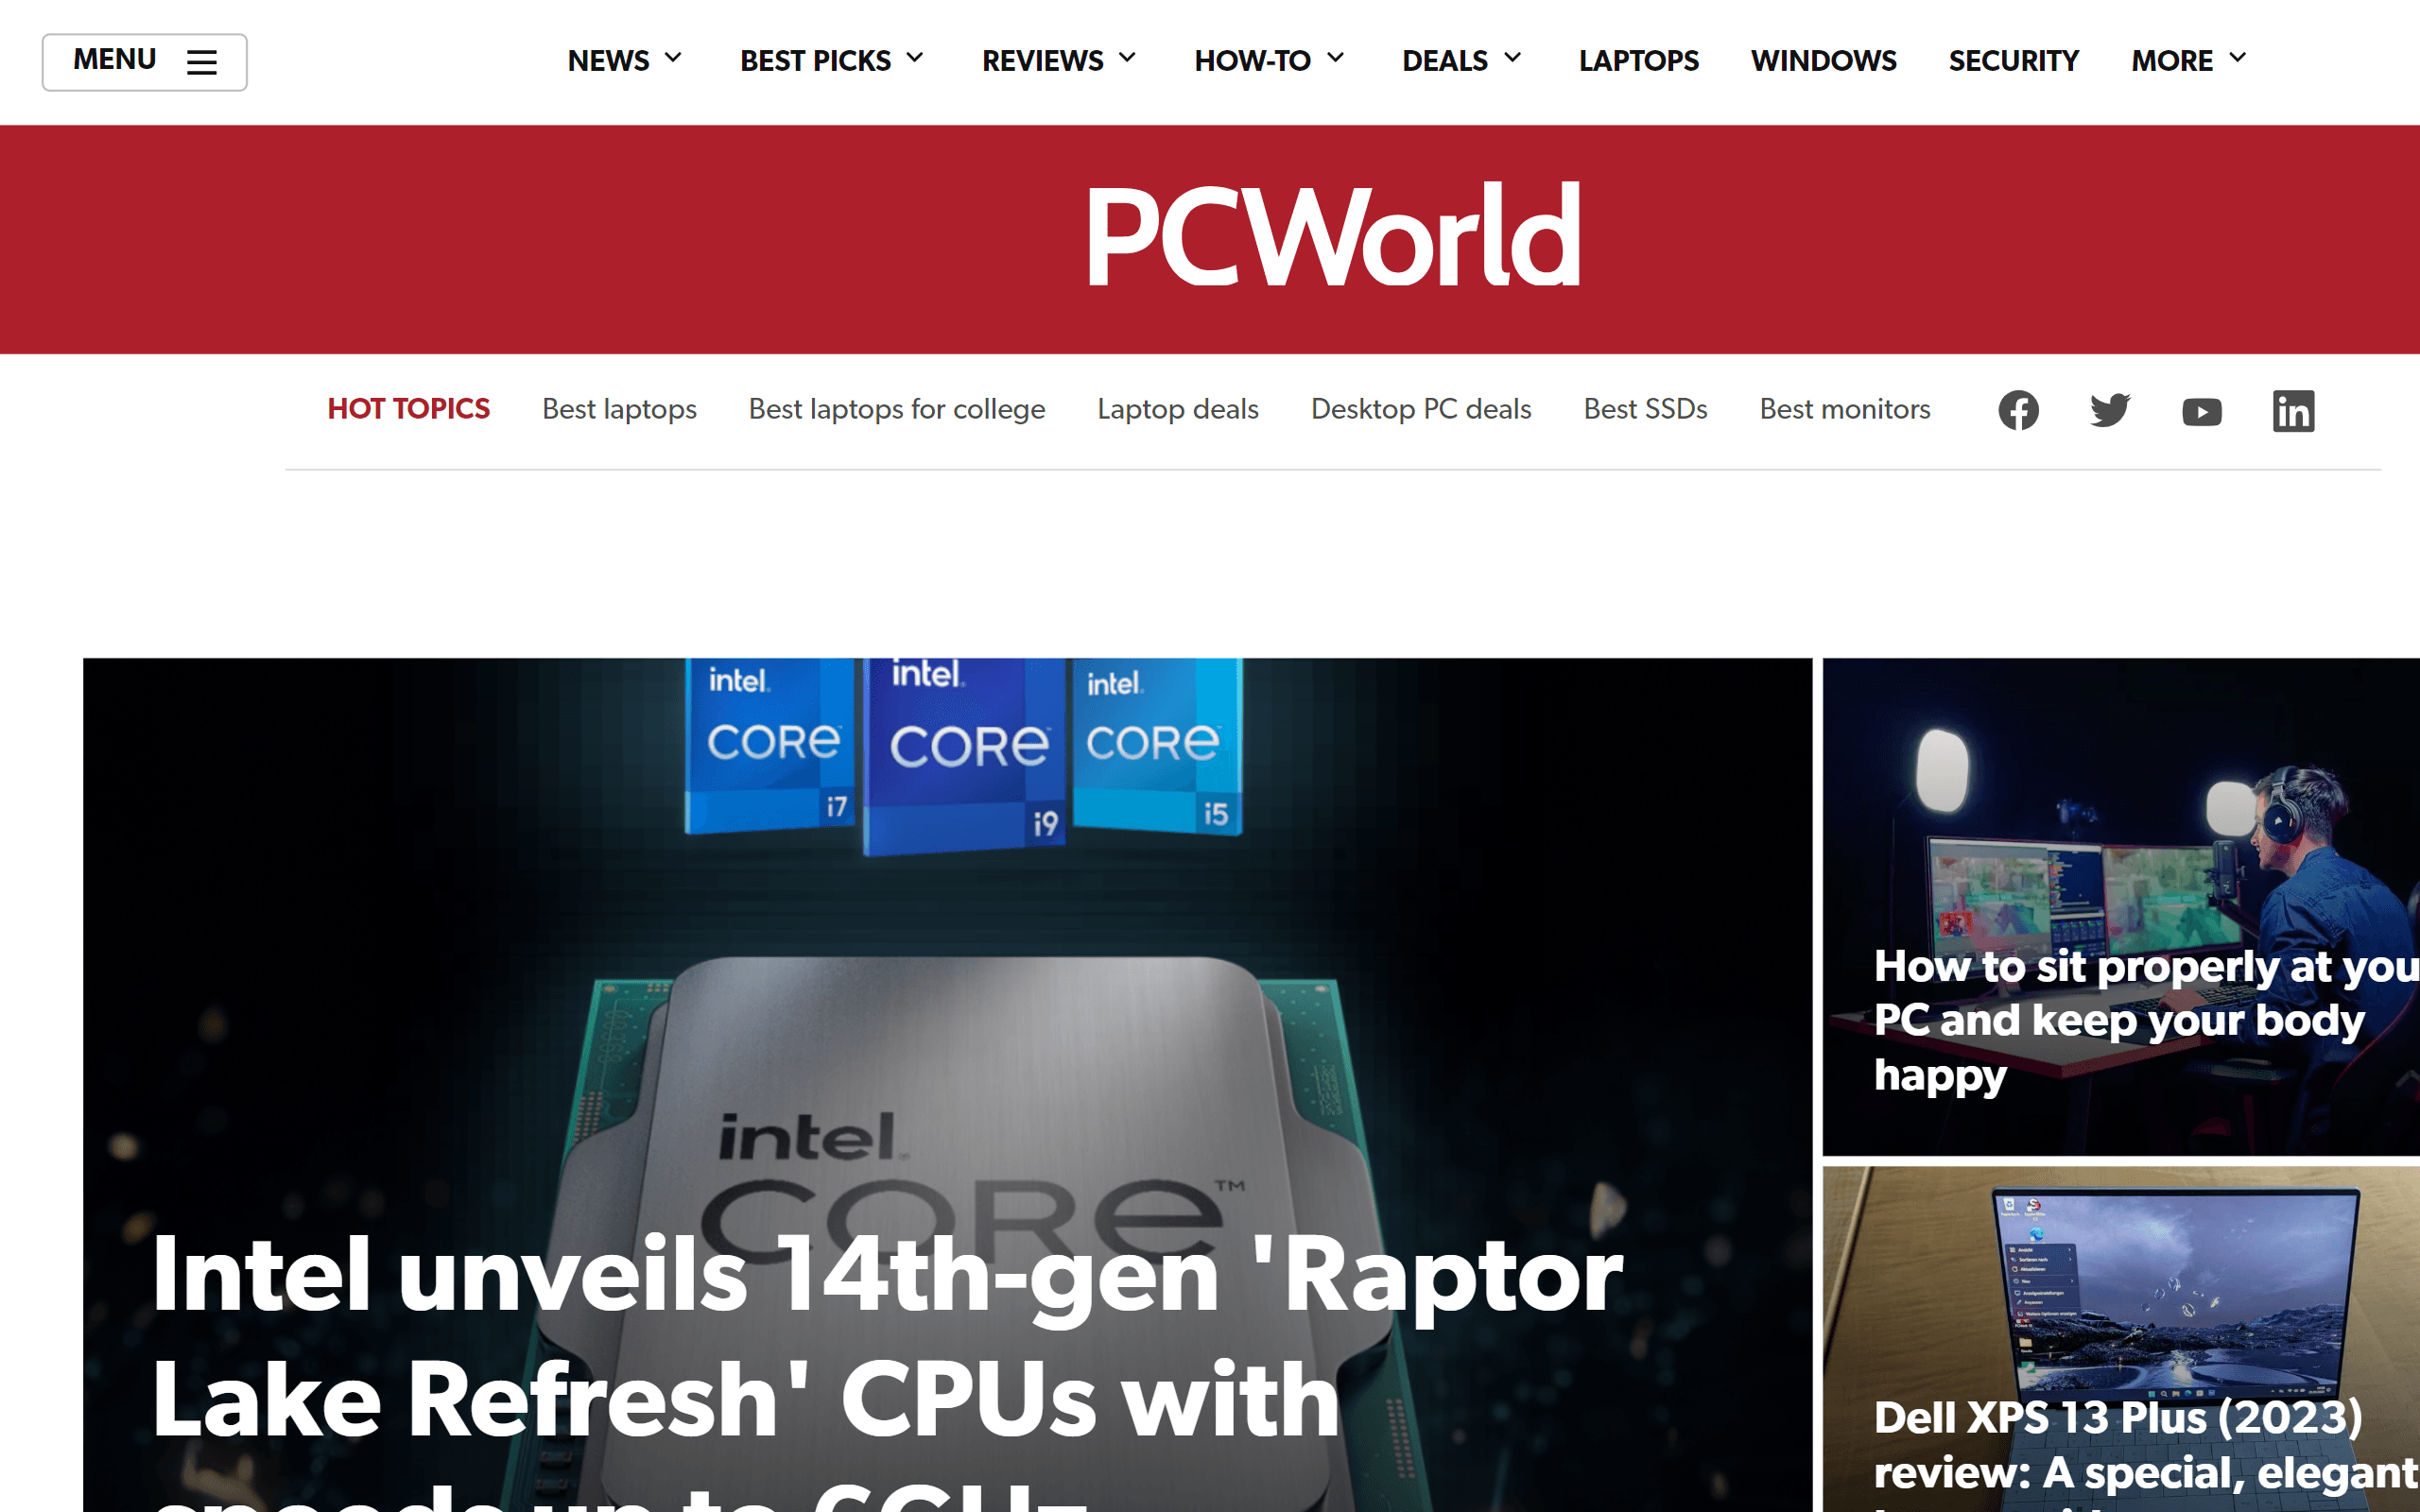
Task: Open the Security navigation item
Action: click(2013, 61)
